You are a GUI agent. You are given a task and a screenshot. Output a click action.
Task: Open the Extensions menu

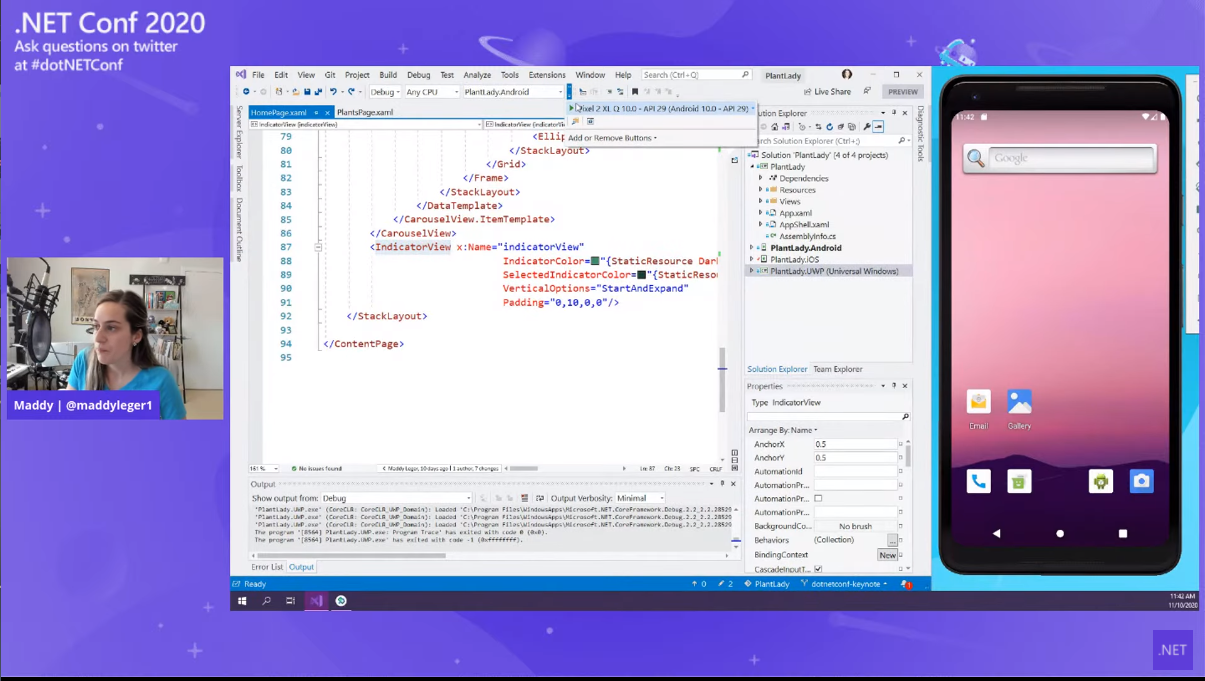click(x=547, y=75)
